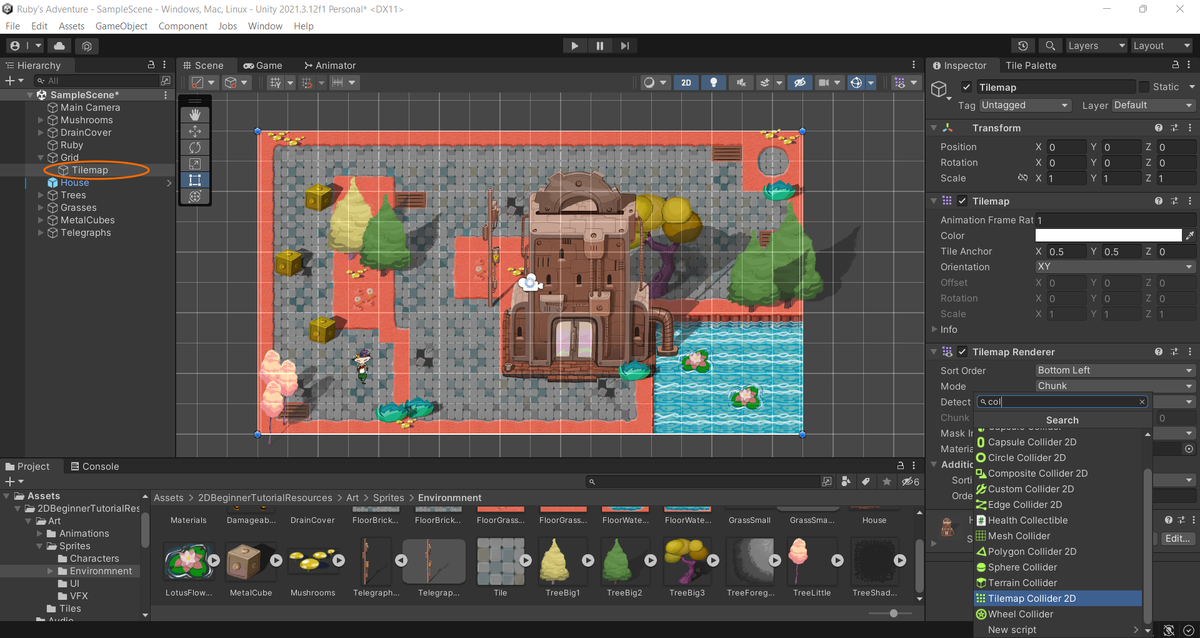Select the House object in Hierarchy
Screen dimensions: 1200x638
click(x=74, y=183)
